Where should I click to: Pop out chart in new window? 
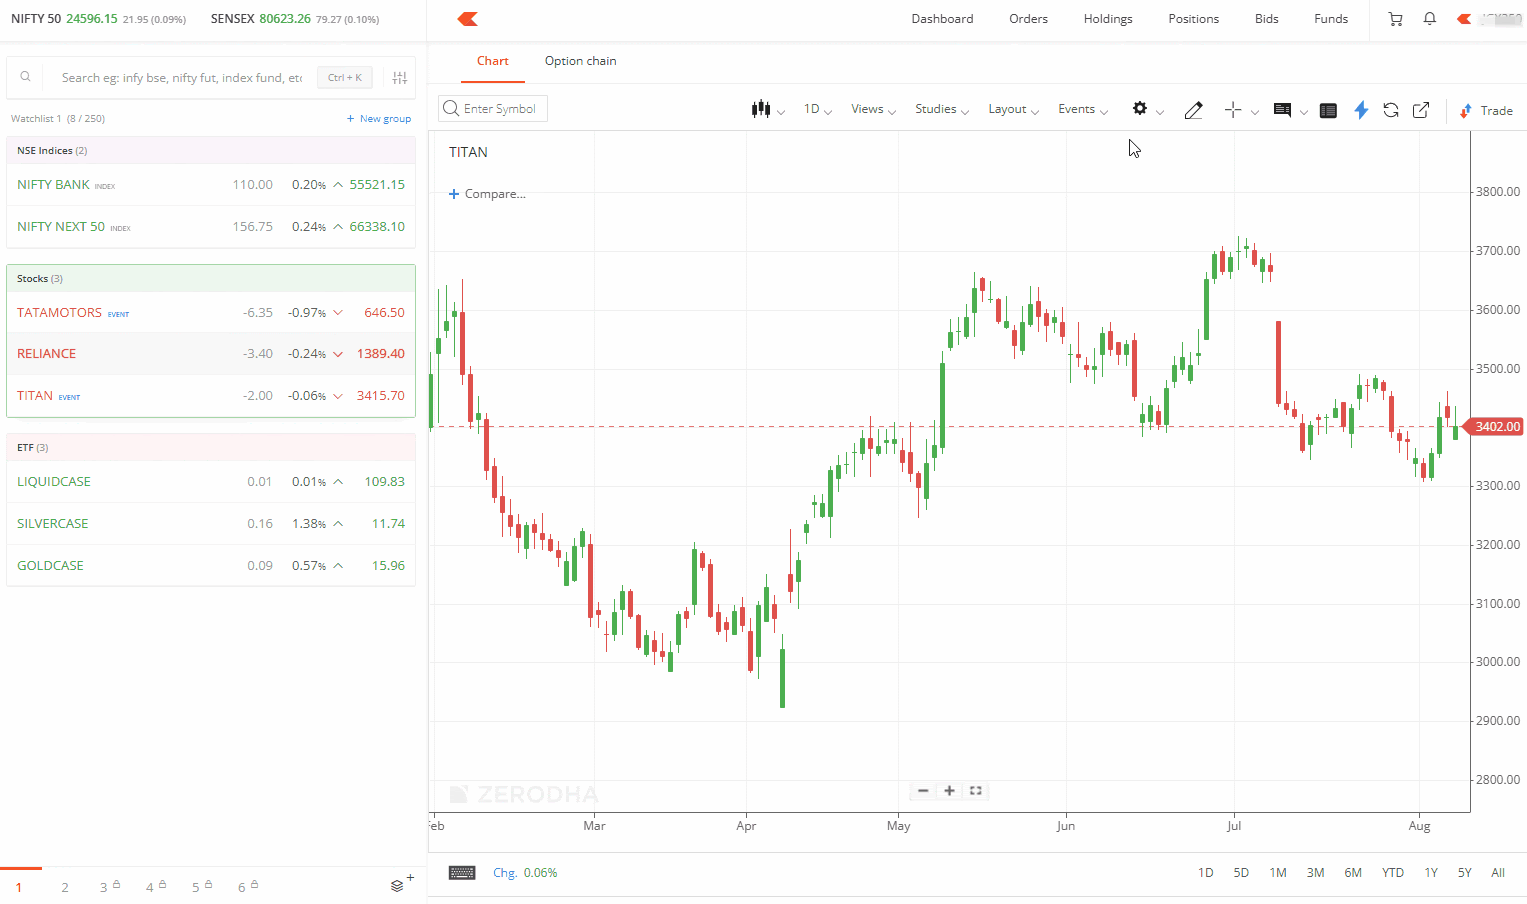click(x=1420, y=110)
